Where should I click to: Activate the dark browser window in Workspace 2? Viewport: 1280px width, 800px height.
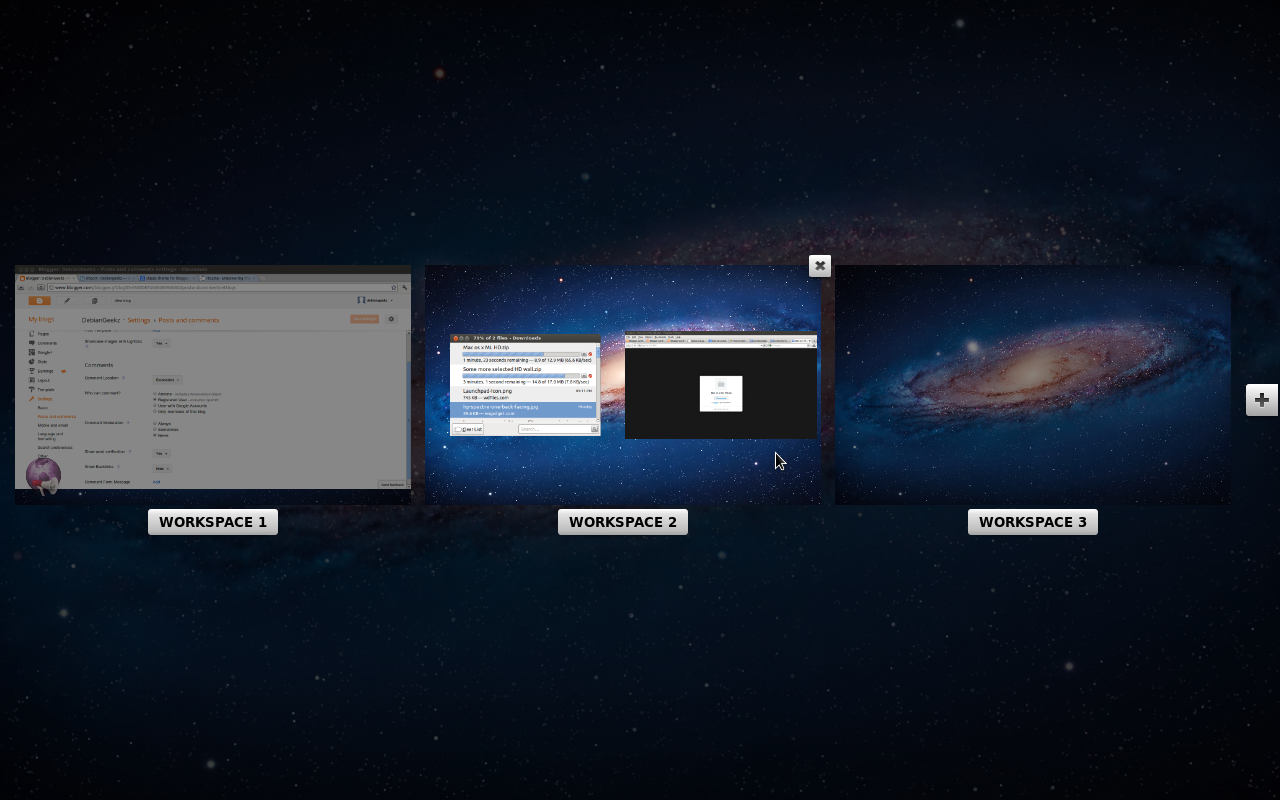(721, 385)
